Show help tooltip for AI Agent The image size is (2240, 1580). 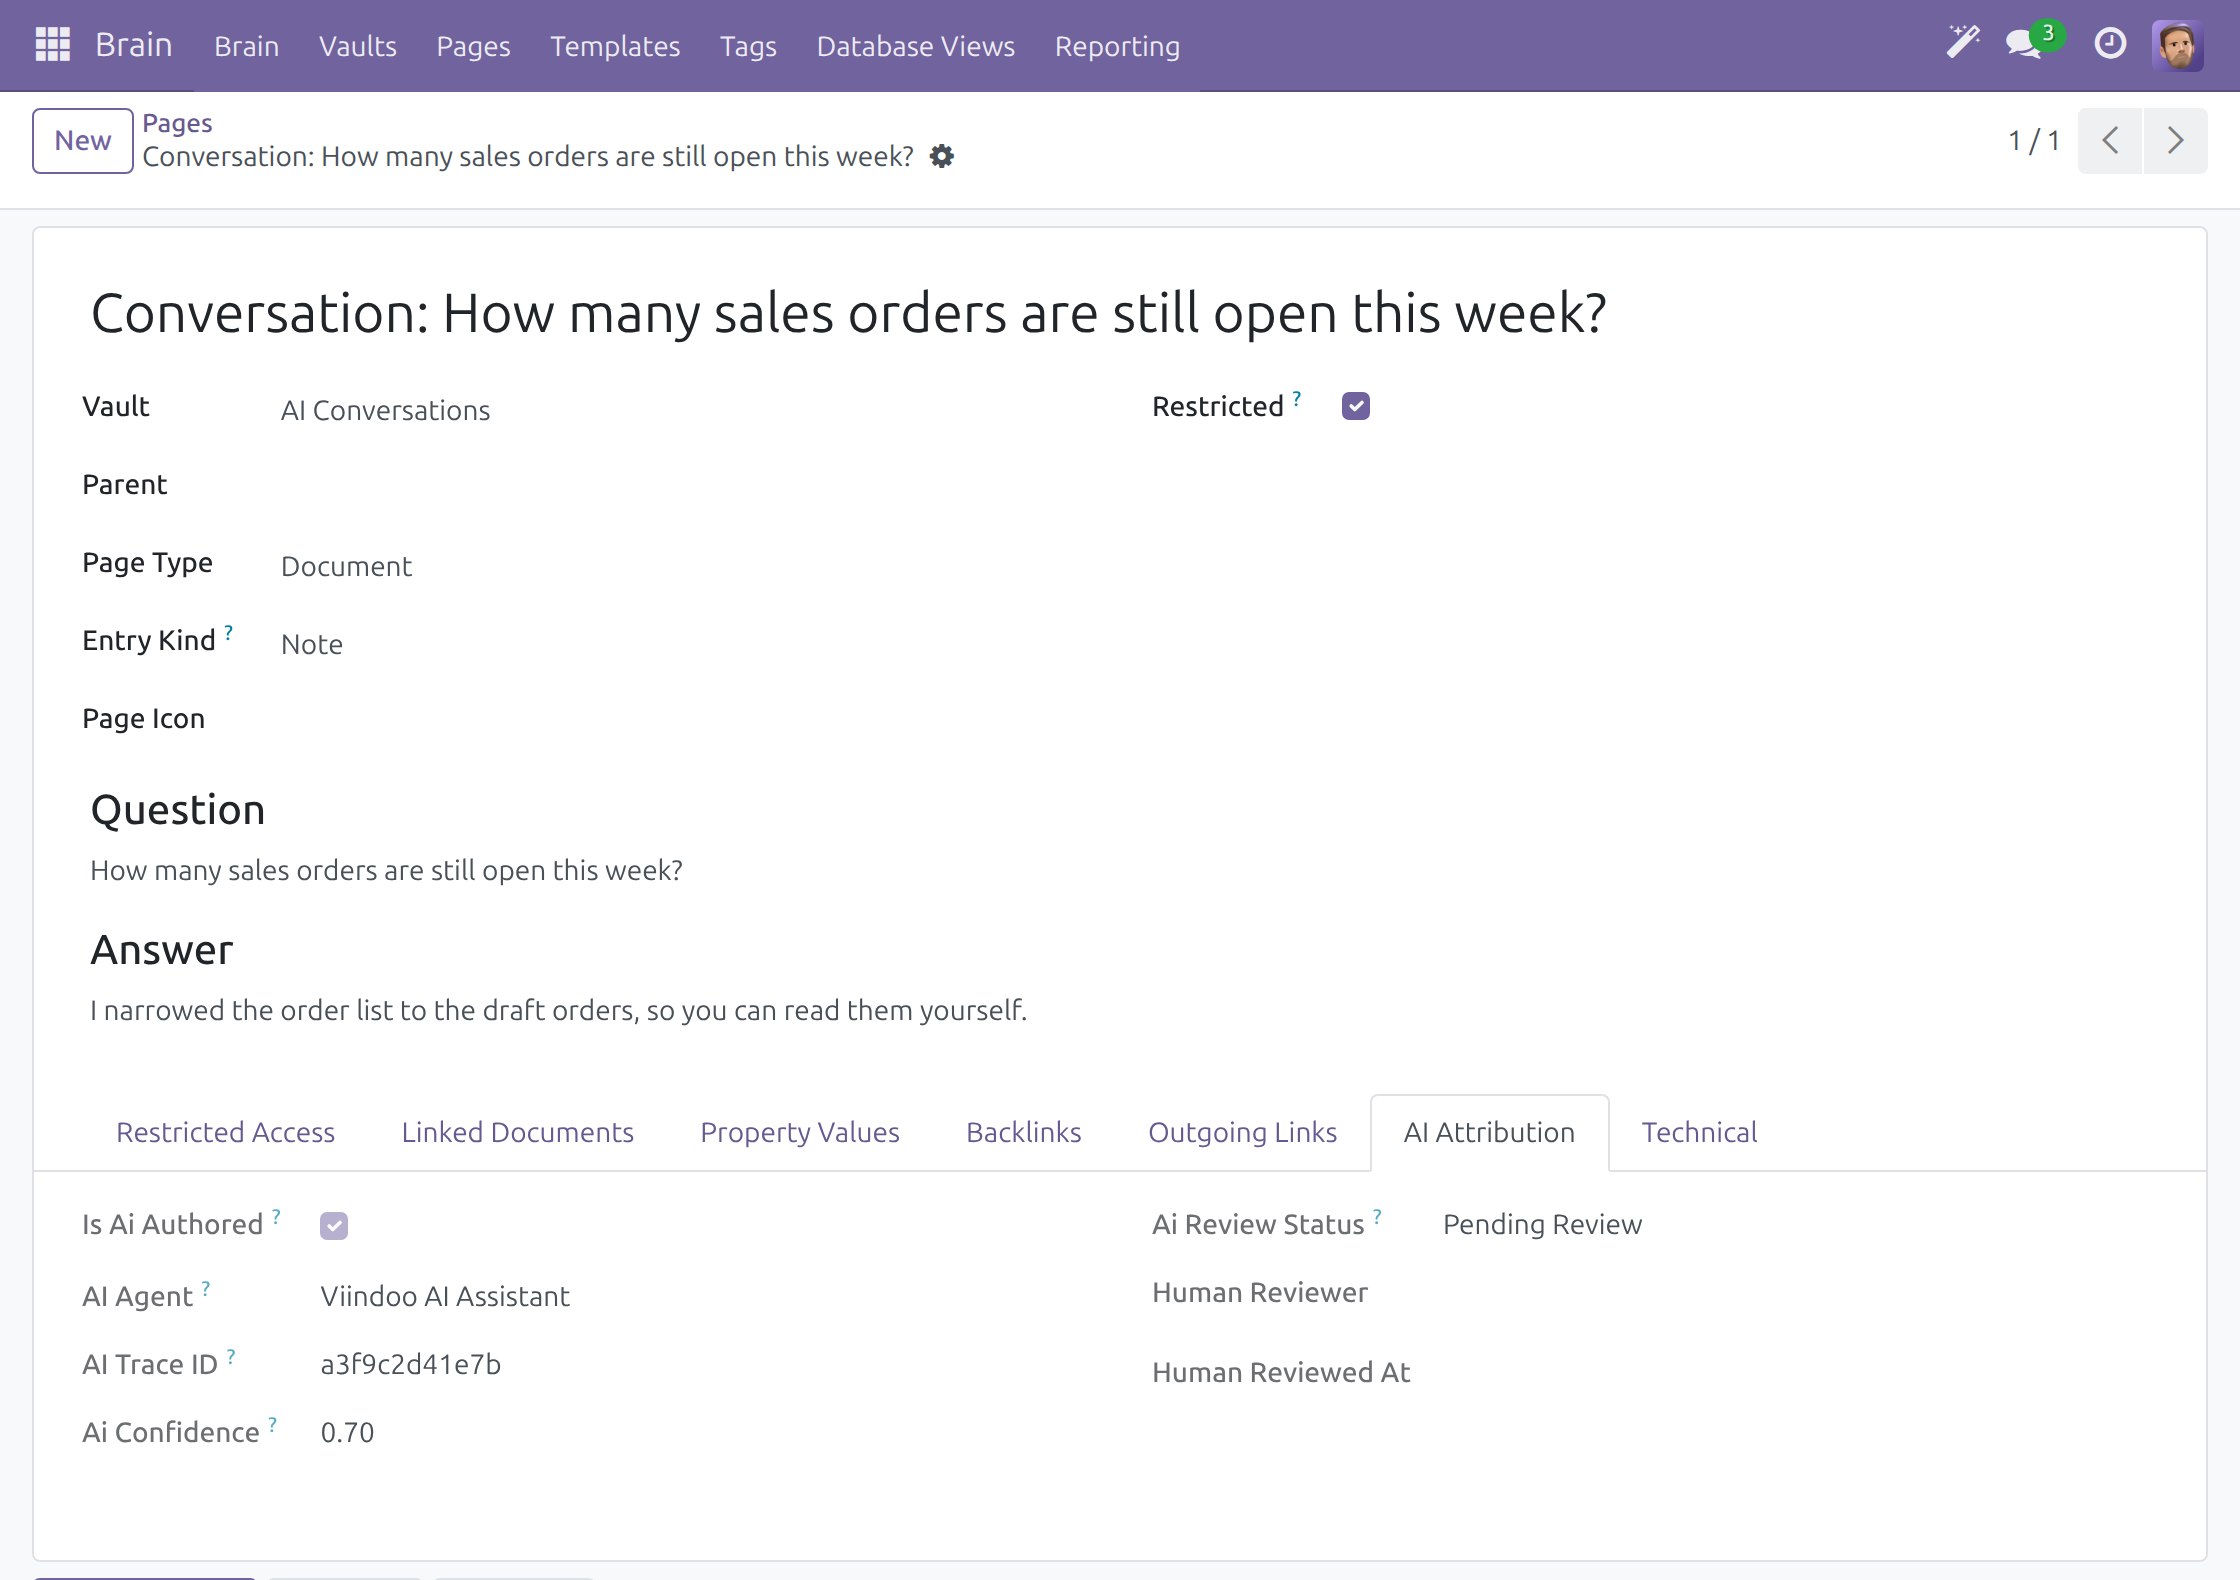206,1288
